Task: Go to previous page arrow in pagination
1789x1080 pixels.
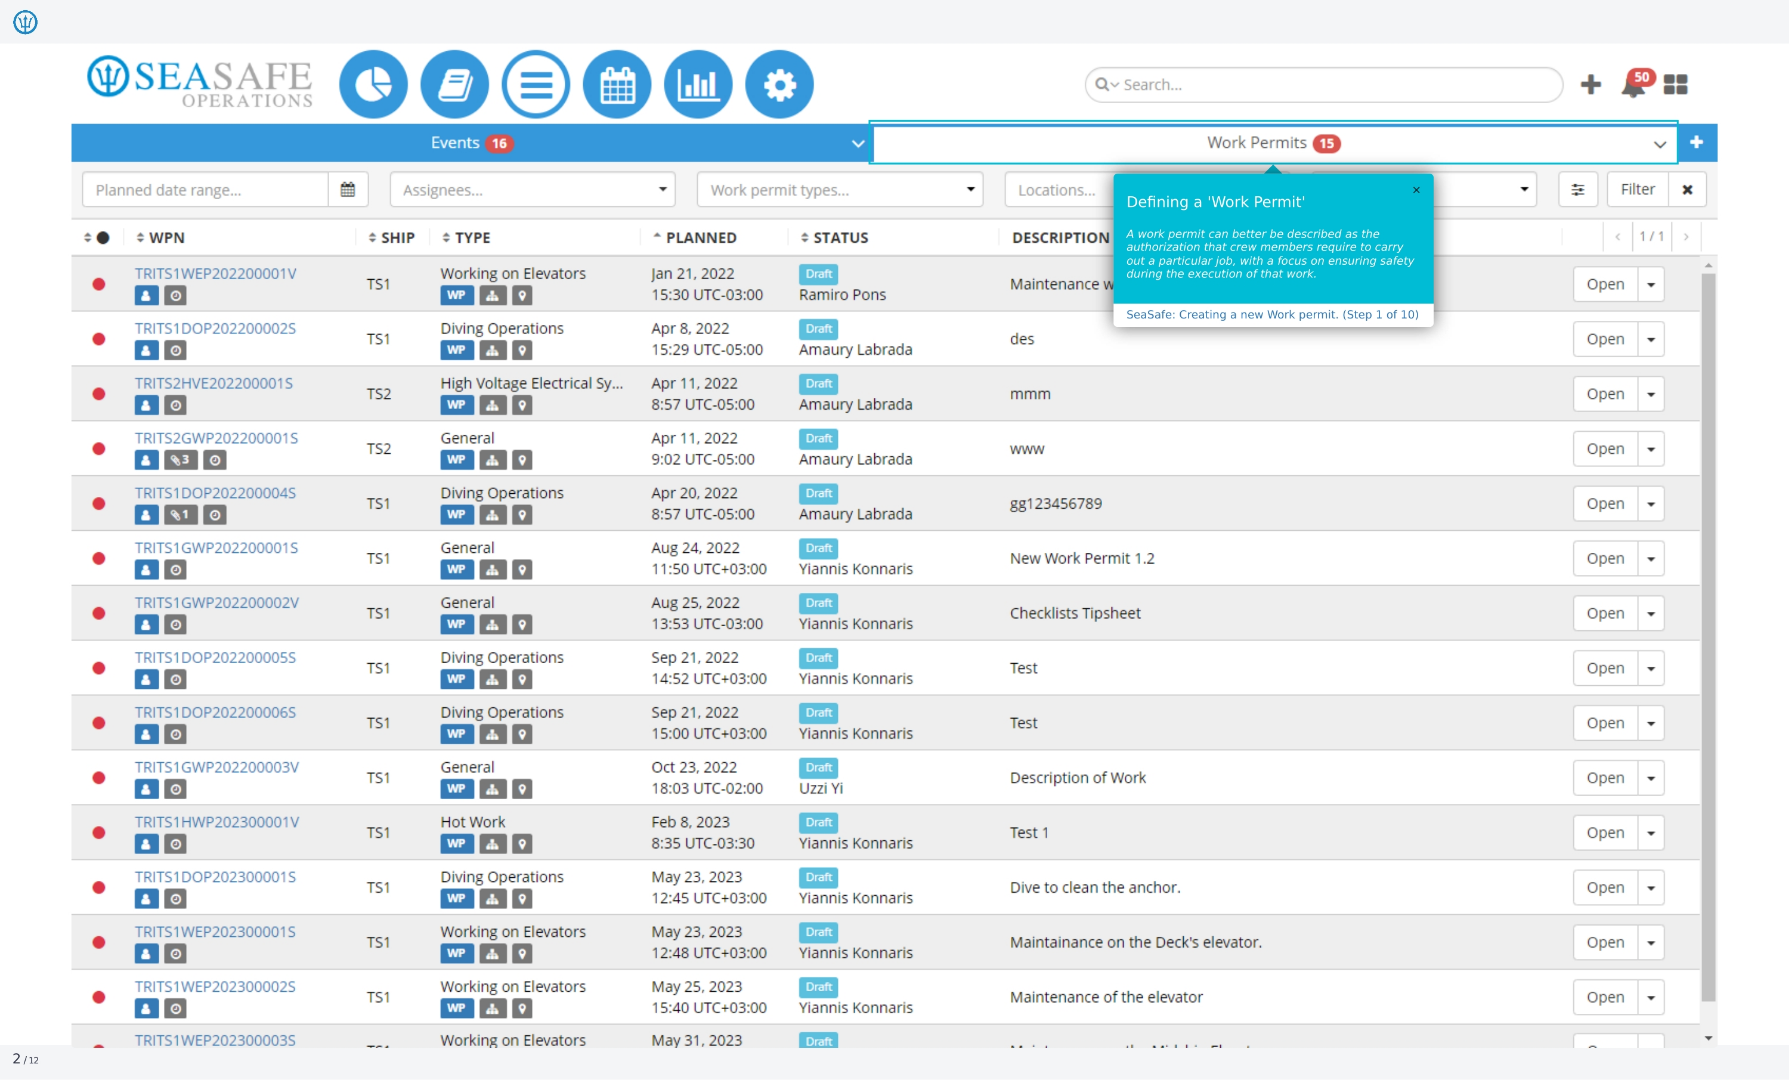Action: point(1618,237)
